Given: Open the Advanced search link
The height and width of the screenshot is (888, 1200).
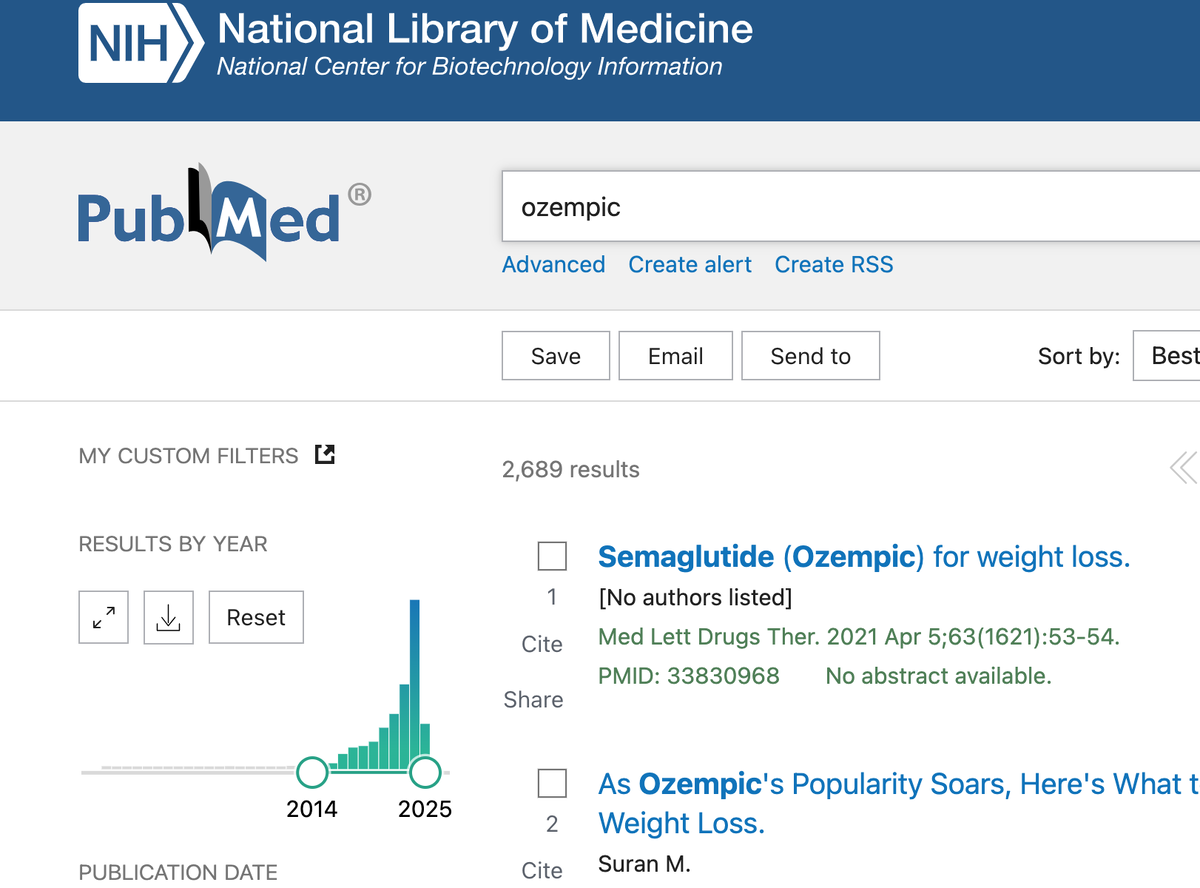Looking at the screenshot, I should click(553, 265).
